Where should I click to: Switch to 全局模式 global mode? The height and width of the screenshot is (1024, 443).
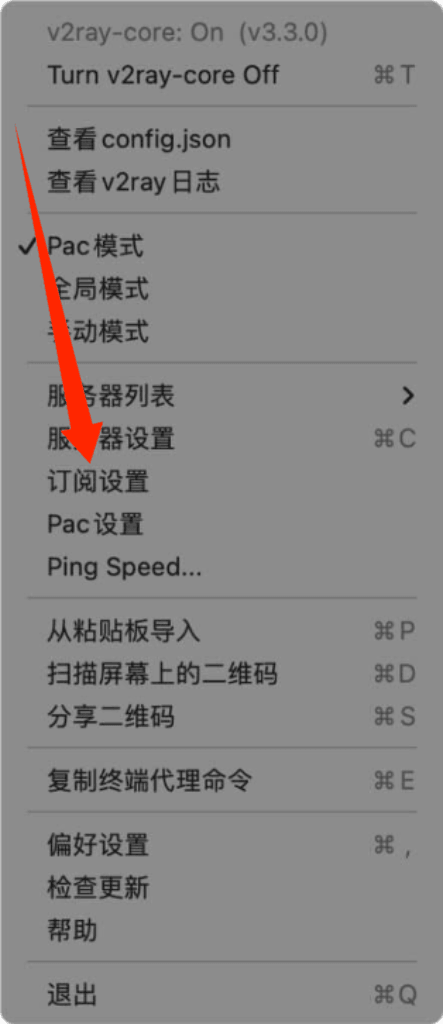[x=222, y=289]
